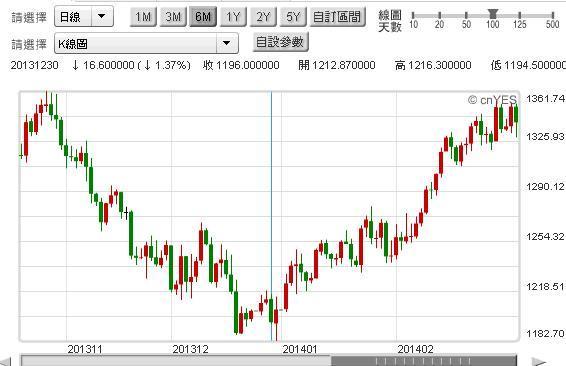The width and height of the screenshot is (566, 366).
Task: Click the 1361.74 price axis label
Action: [545, 99]
